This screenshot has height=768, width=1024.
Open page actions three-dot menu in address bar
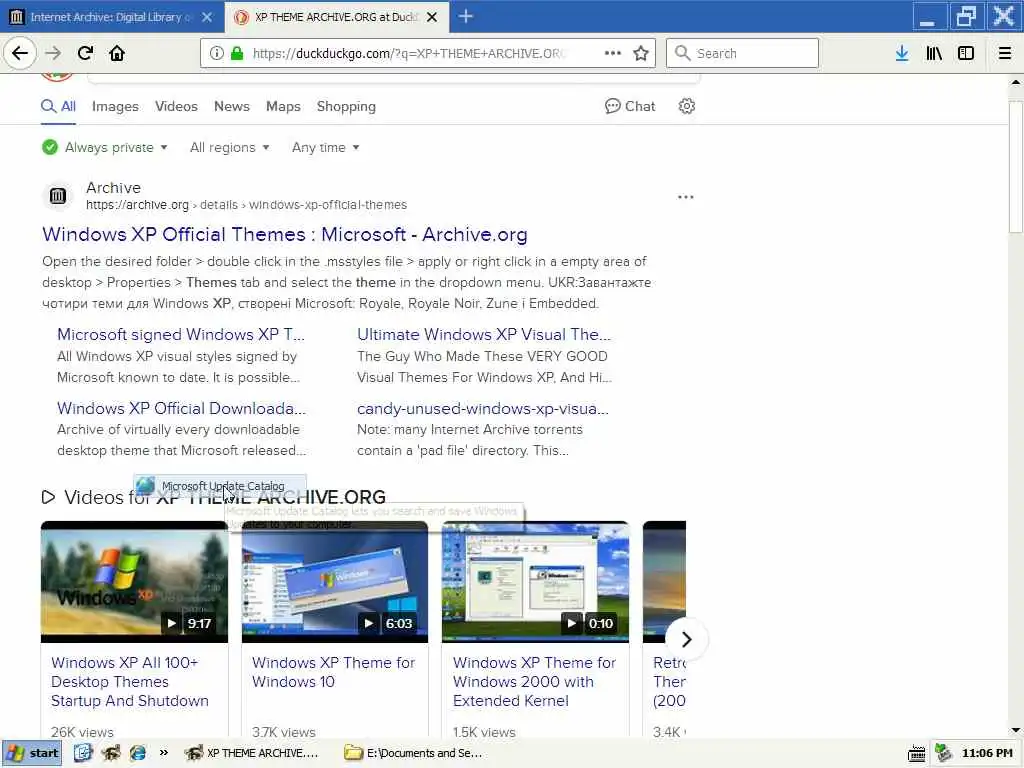(x=613, y=53)
